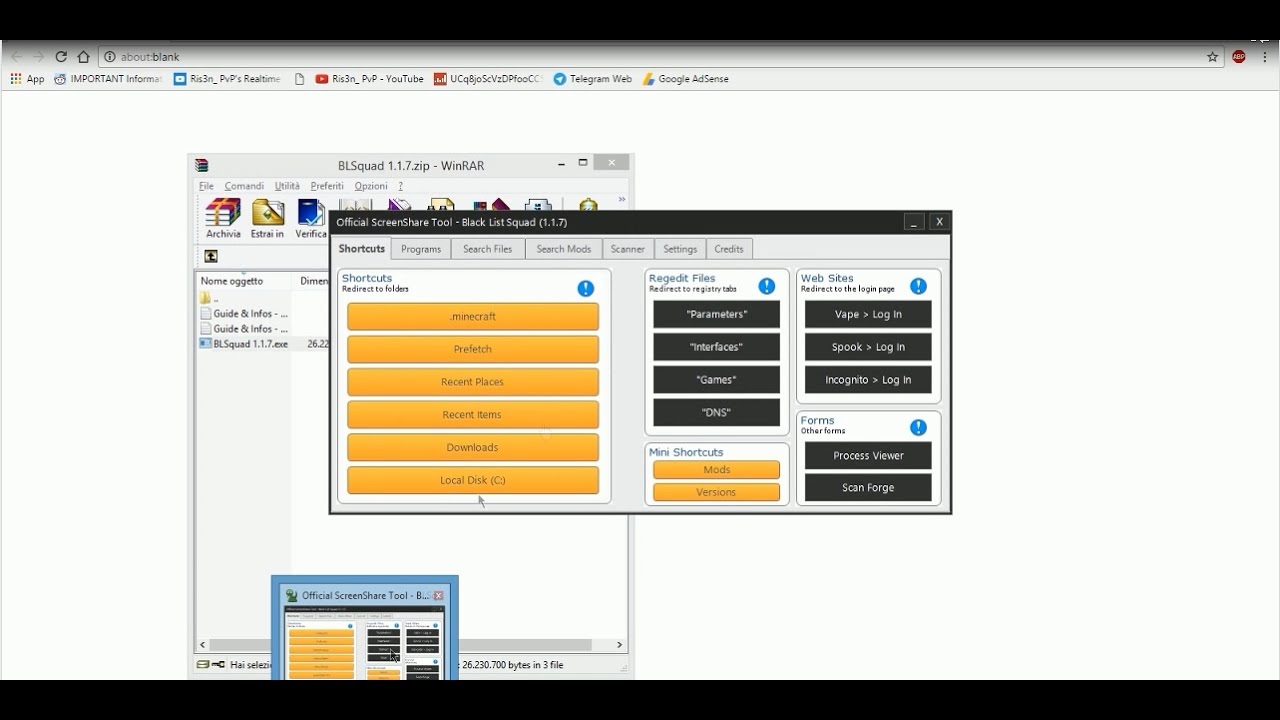The height and width of the screenshot is (720, 1280).
Task: Reload the page in browser
Action: pos(61,57)
